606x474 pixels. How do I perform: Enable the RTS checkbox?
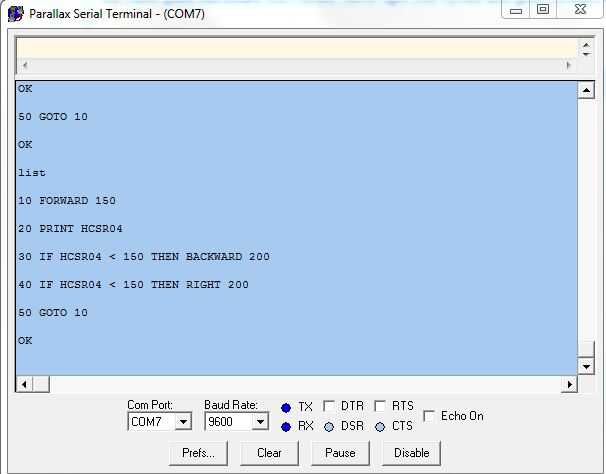tap(380, 406)
